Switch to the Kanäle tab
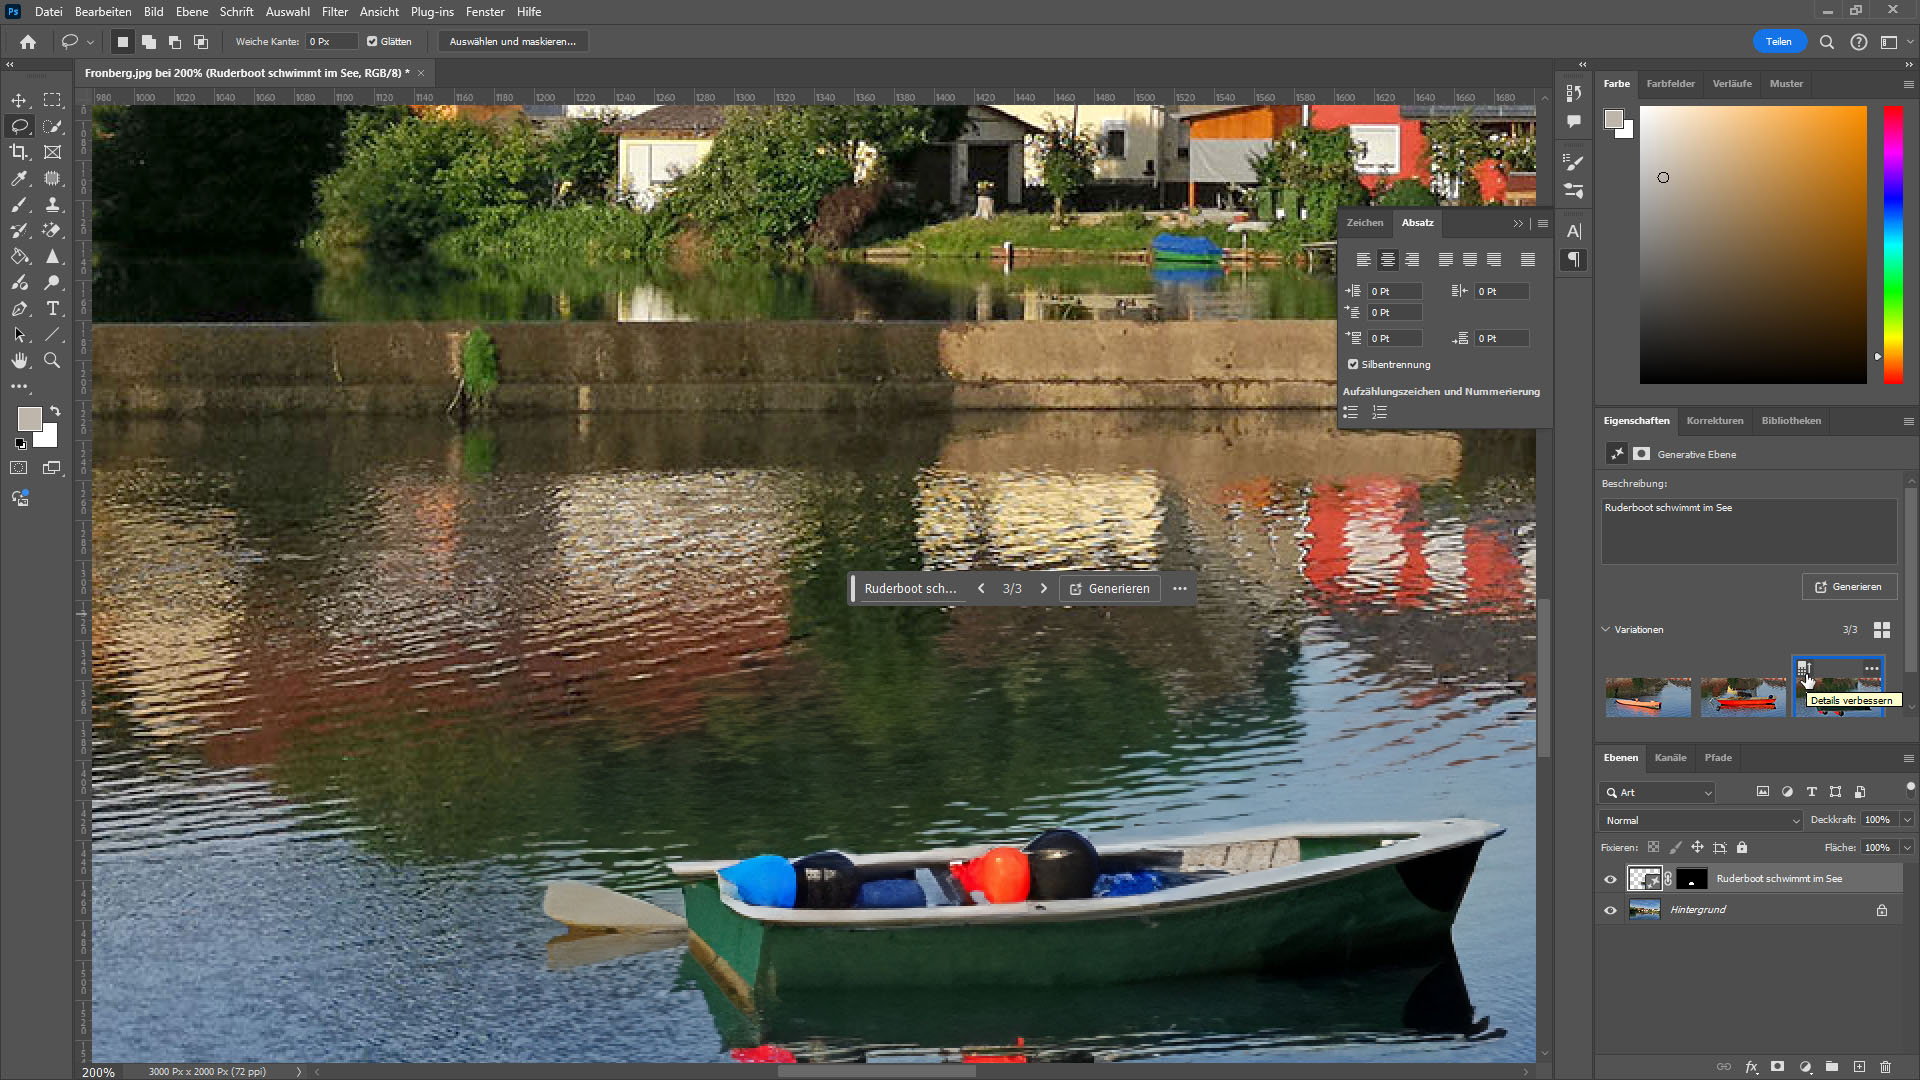The image size is (1920, 1080). 1670,757
